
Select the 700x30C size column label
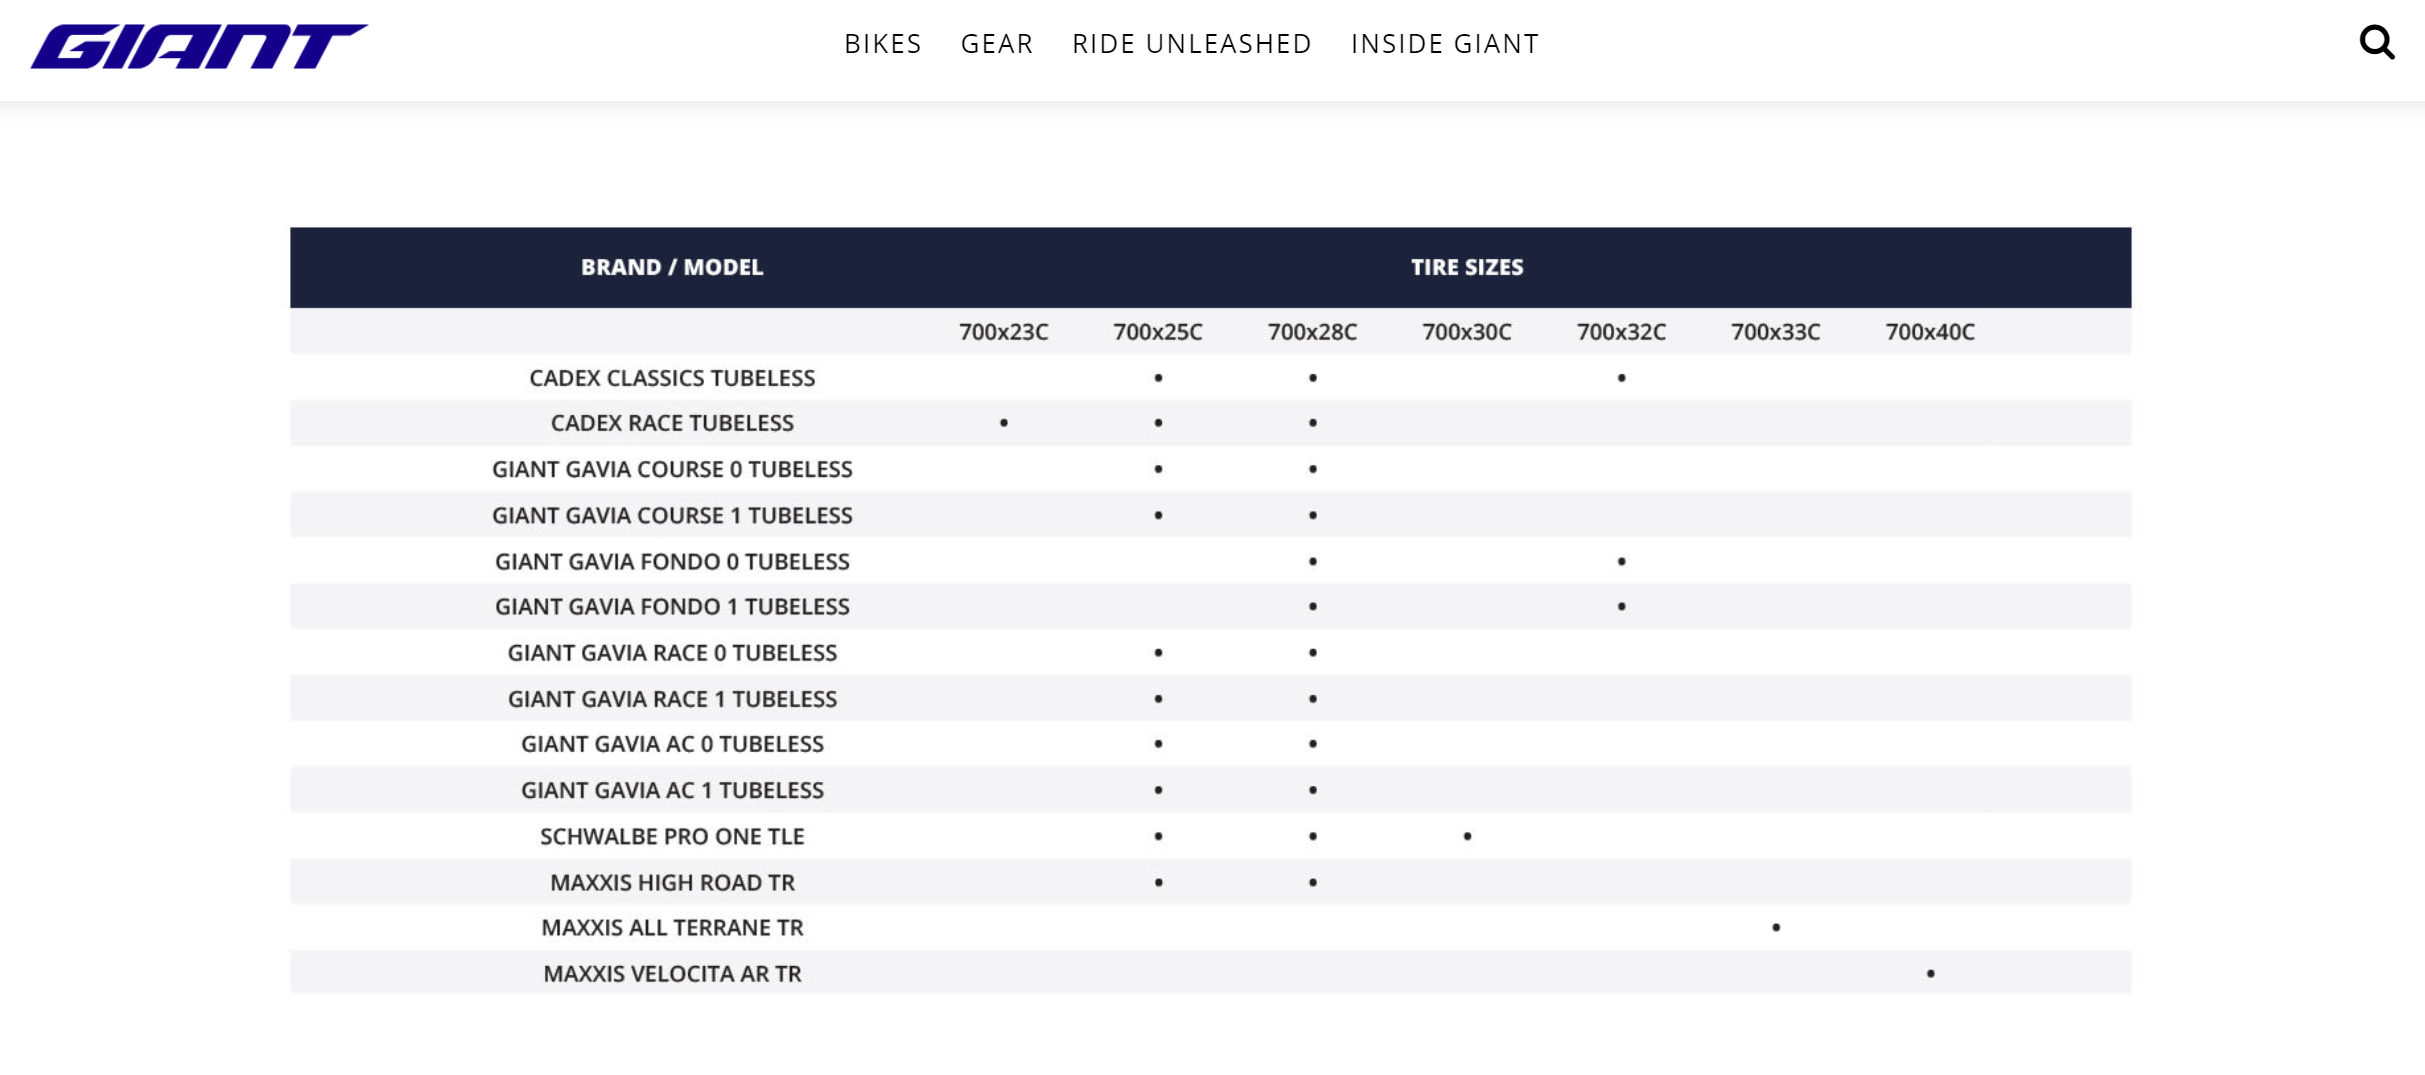tap(1467, 332)
